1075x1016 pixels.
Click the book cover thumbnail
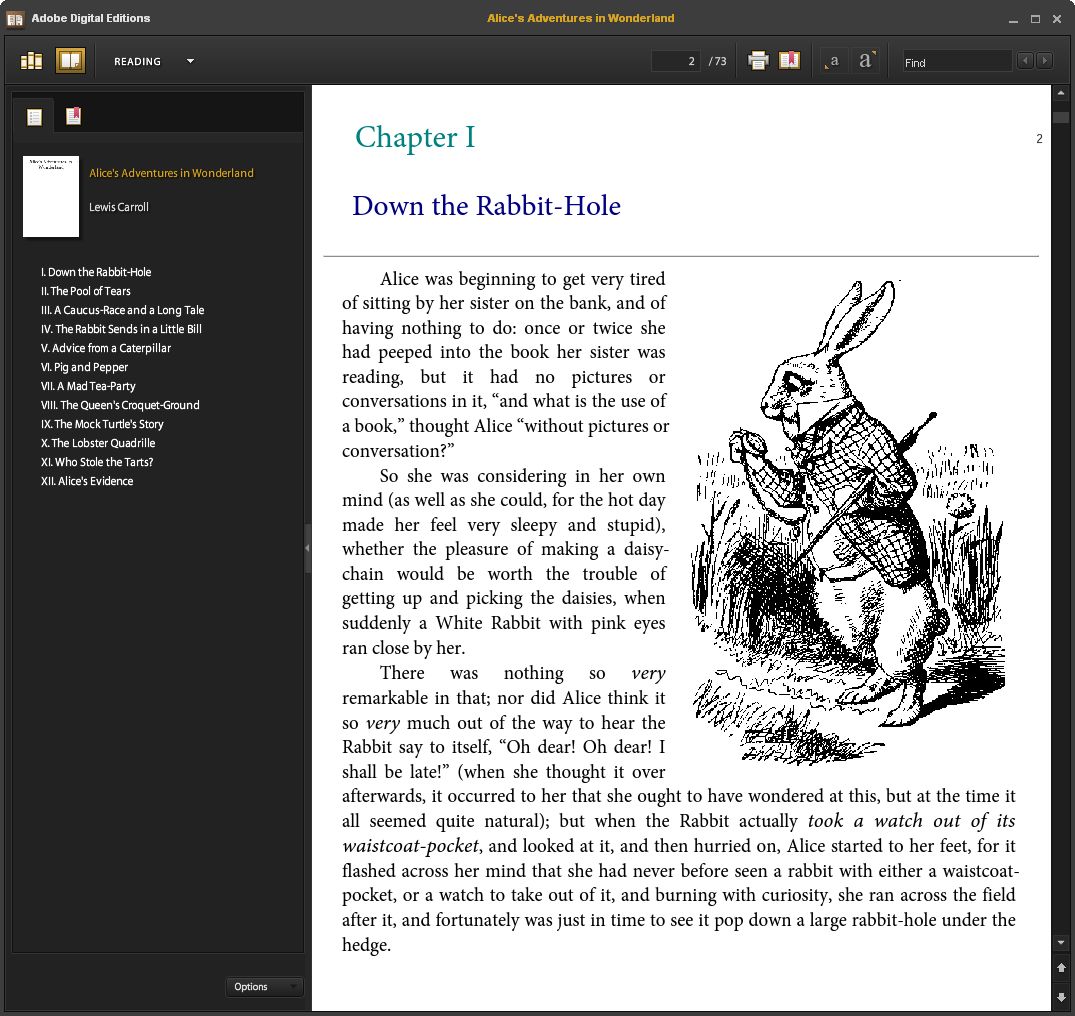[51, 196]
